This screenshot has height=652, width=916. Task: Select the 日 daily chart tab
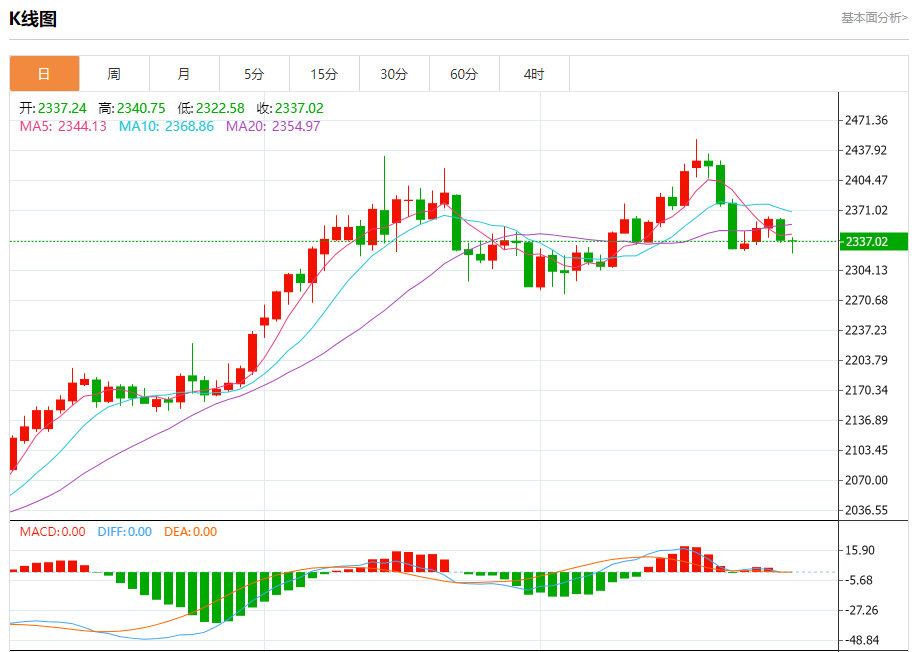(44, 74)
